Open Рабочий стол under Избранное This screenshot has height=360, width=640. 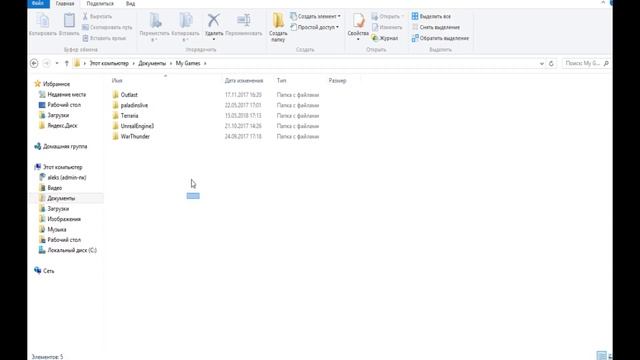pos(64,104)
